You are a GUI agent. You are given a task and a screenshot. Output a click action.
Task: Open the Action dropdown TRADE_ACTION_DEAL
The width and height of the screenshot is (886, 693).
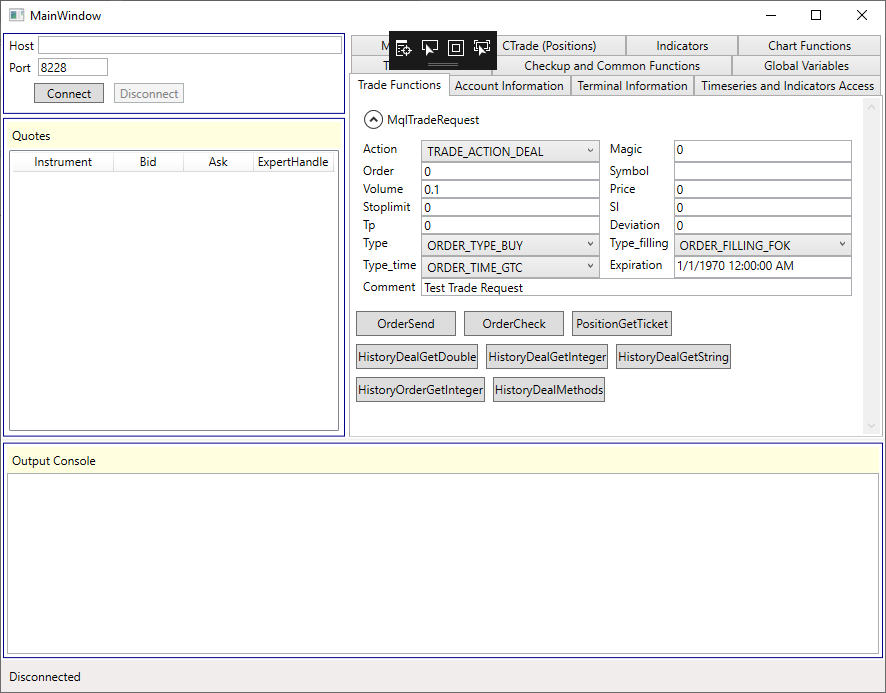point(510,151)
